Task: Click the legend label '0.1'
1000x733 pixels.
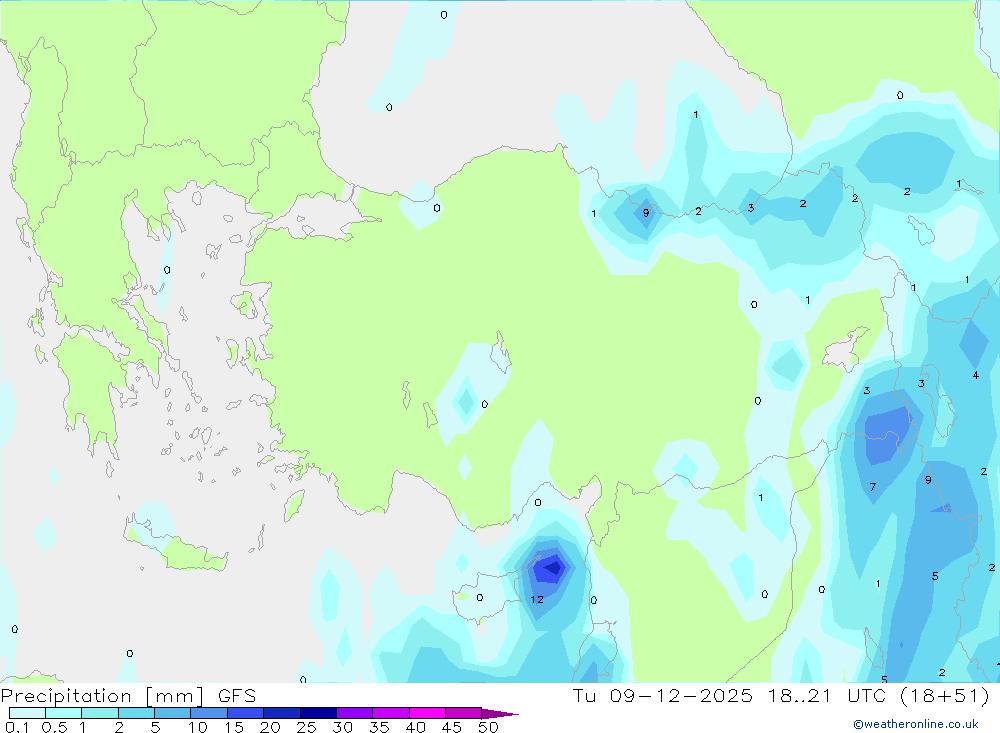Action: pyautogui.click(x=17, y=727)
